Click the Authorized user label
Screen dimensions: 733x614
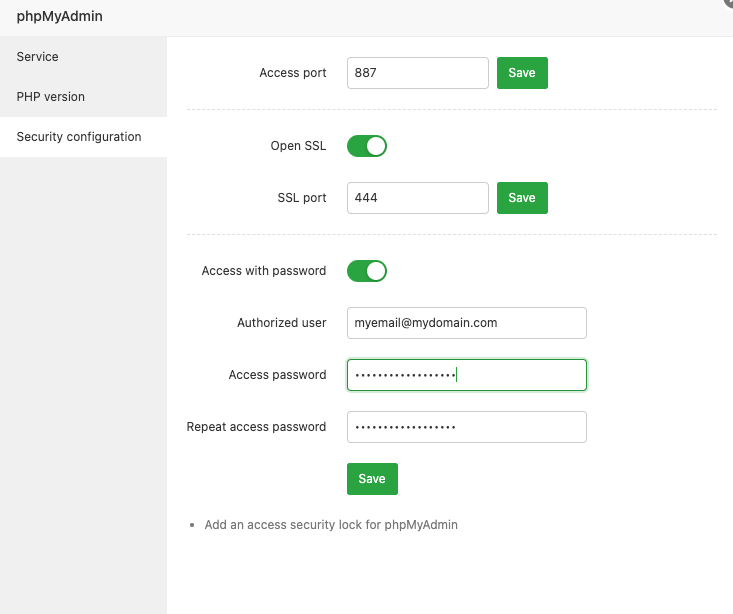point(281,323)
